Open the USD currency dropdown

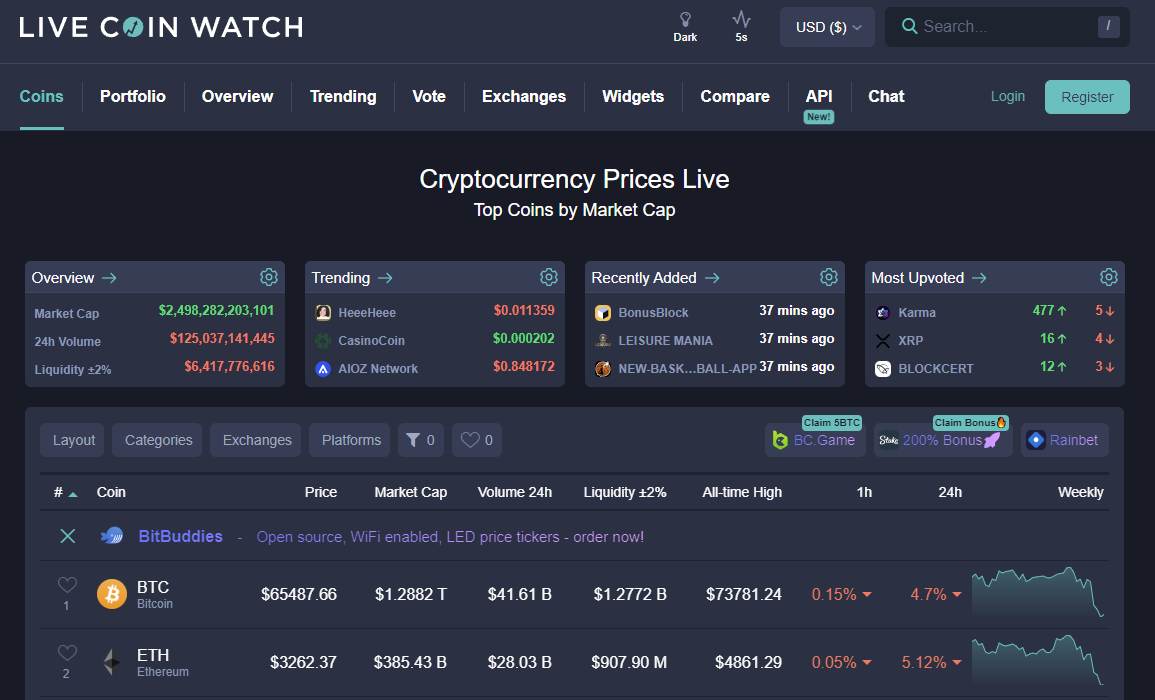click(x=827, y=26)
